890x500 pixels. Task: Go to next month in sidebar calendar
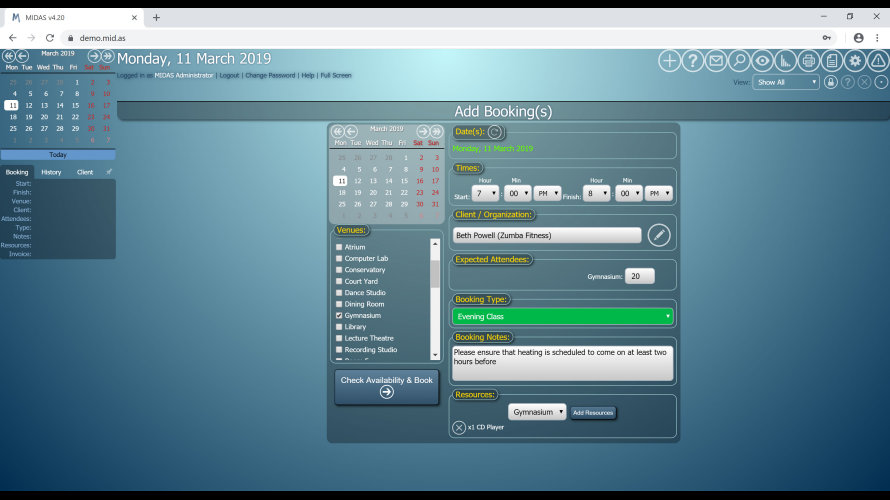94,56
